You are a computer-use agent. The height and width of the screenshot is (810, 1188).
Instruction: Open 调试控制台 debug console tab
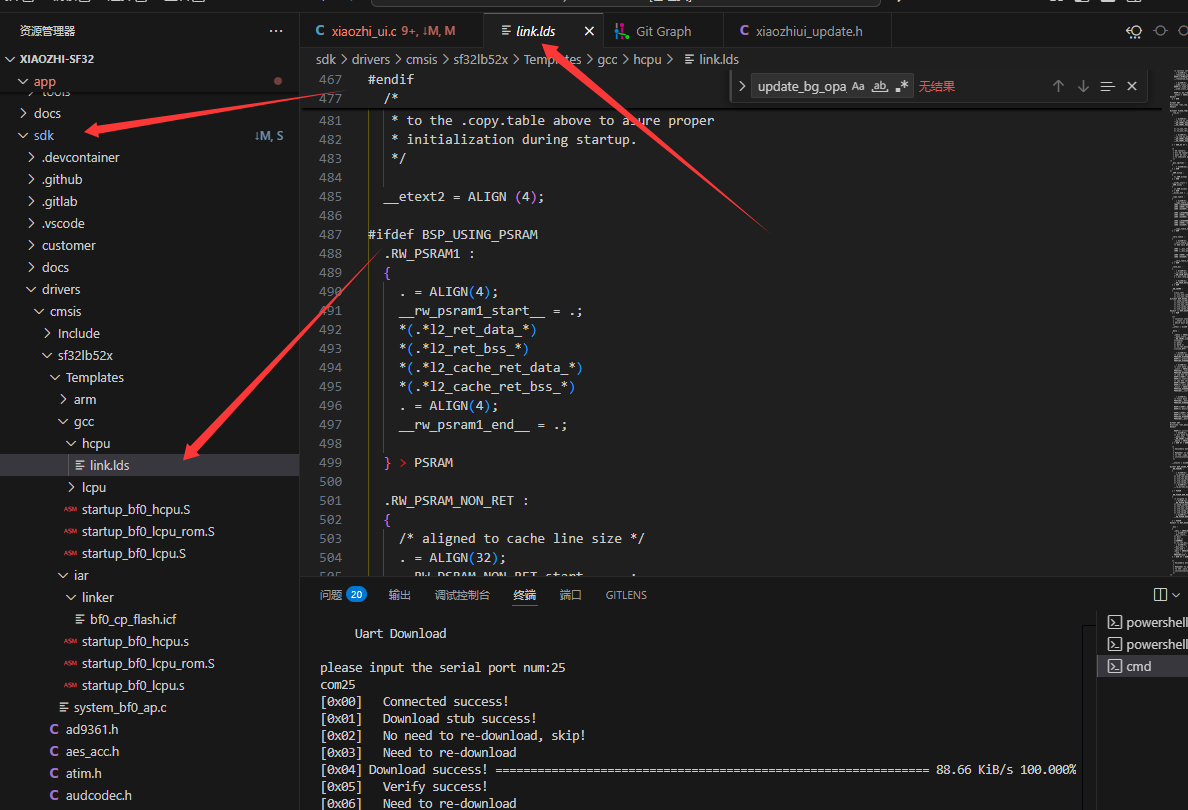tap(462, 595)
